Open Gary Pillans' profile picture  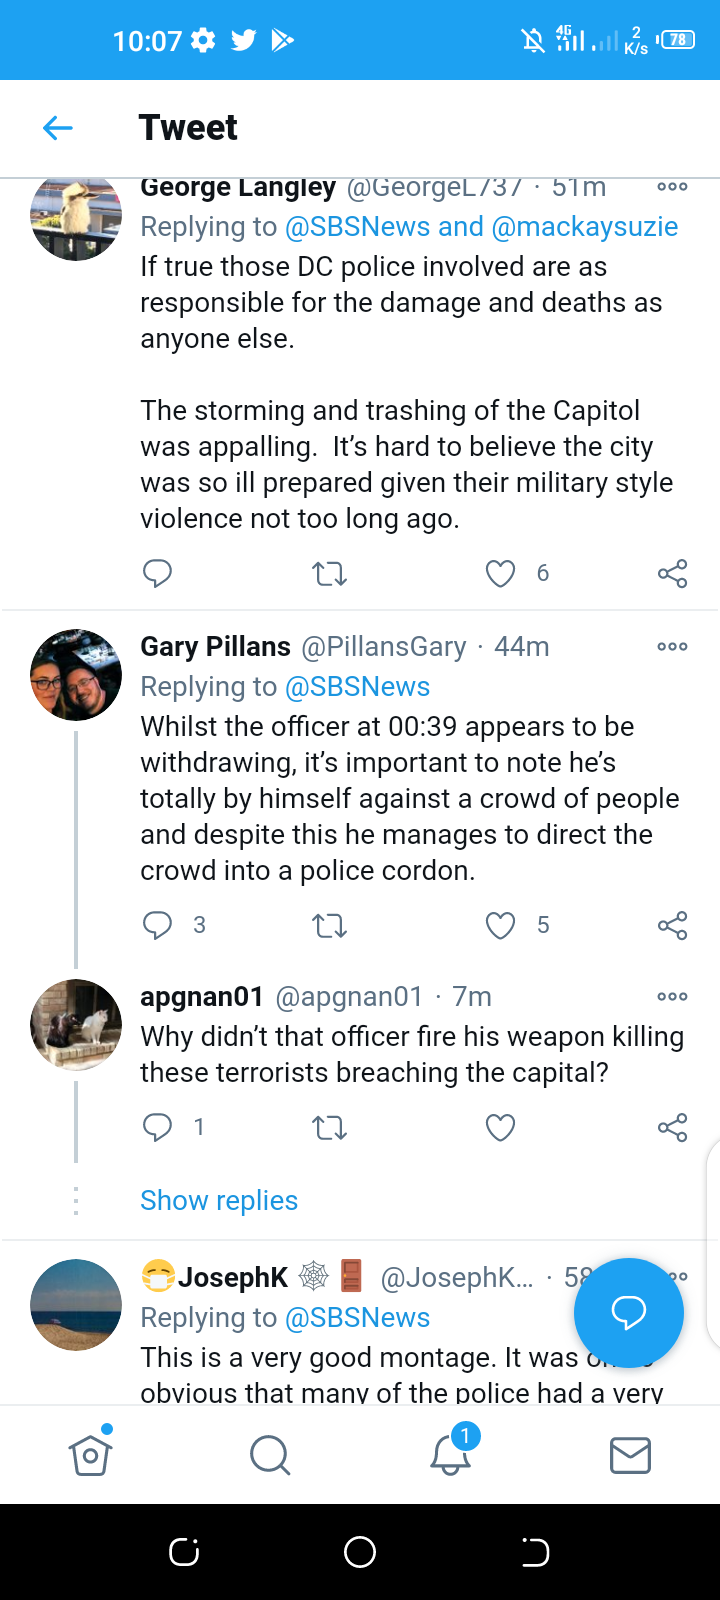click(x=76, y=675)
